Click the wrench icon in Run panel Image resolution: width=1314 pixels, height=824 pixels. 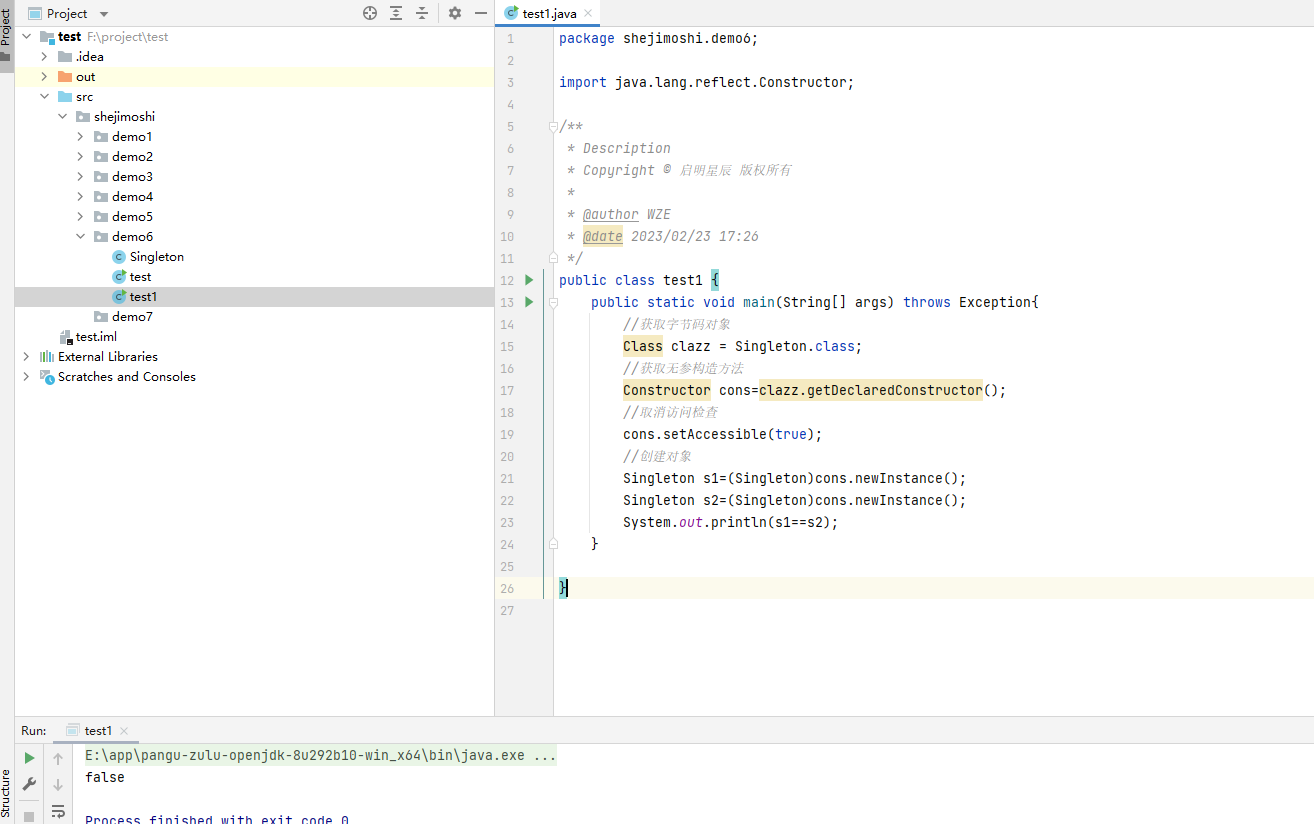point(30,784)
